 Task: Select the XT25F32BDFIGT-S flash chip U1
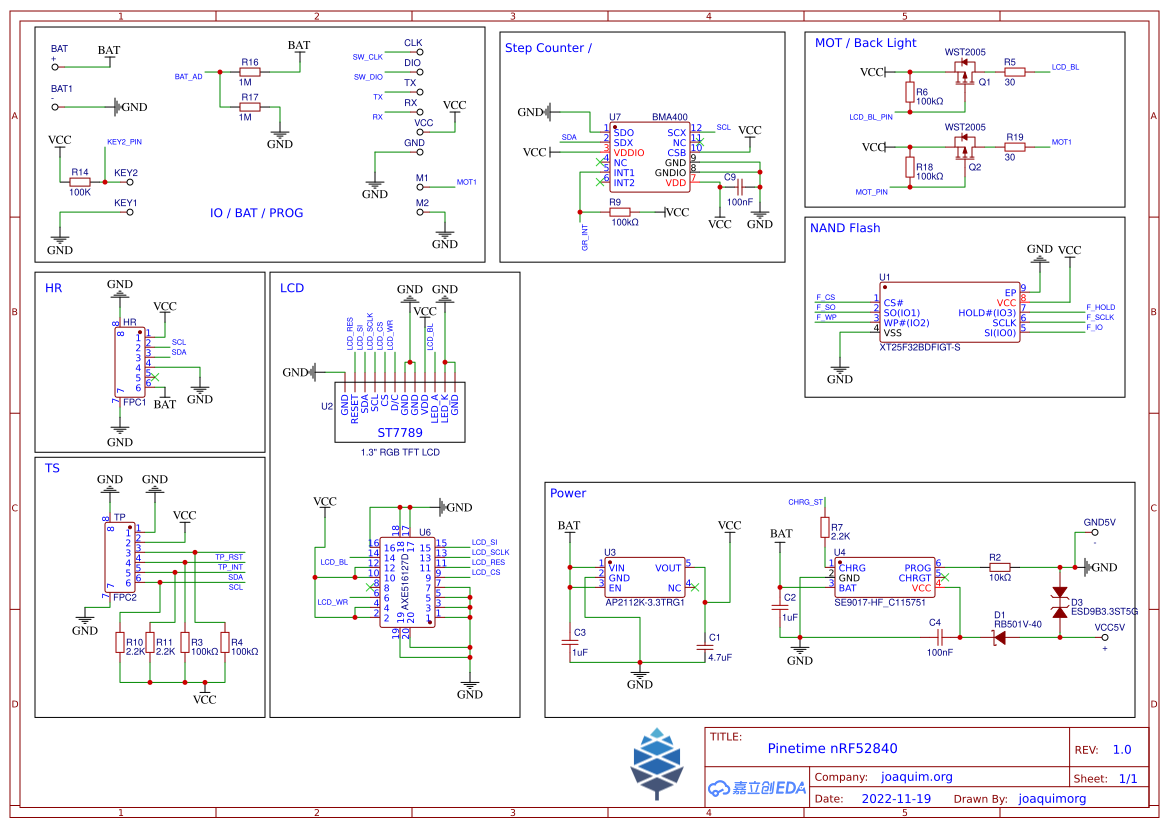coord(949,312)
